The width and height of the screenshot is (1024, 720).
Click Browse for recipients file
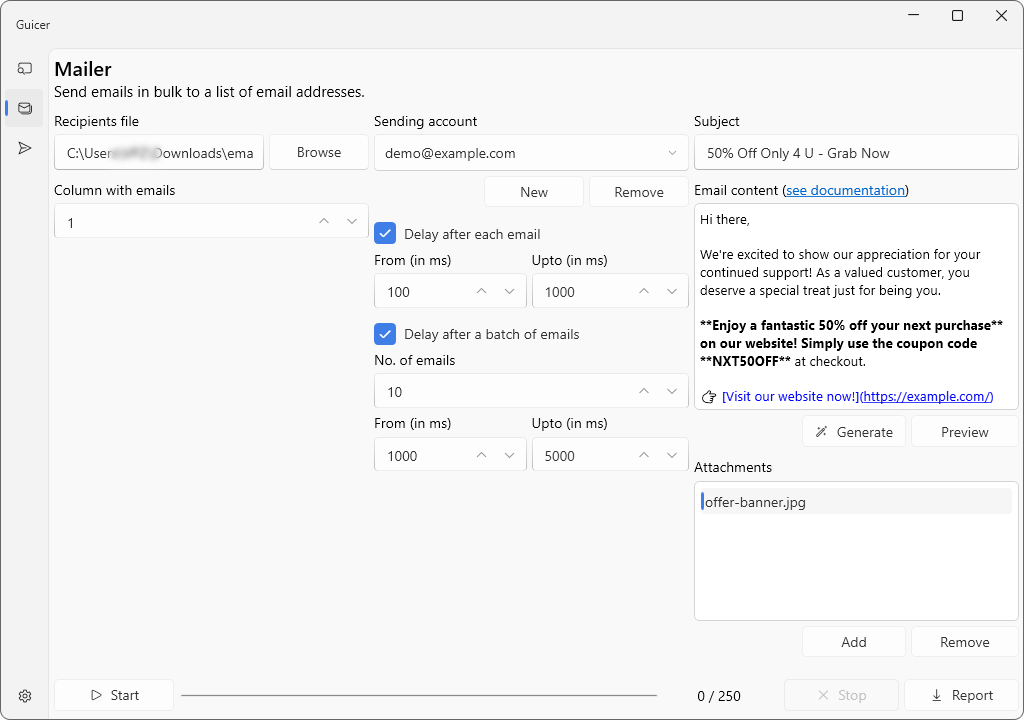[319, 152]
